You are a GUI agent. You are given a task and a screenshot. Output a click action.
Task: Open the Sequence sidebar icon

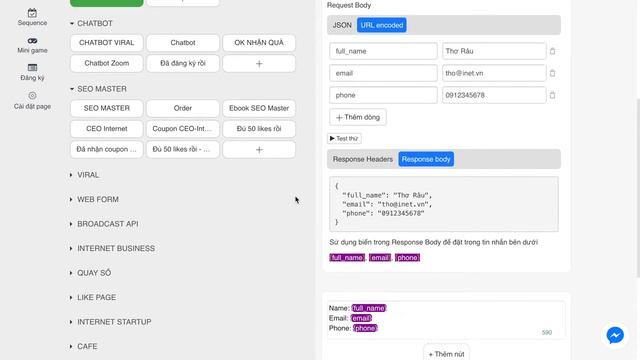pos(32,18)
